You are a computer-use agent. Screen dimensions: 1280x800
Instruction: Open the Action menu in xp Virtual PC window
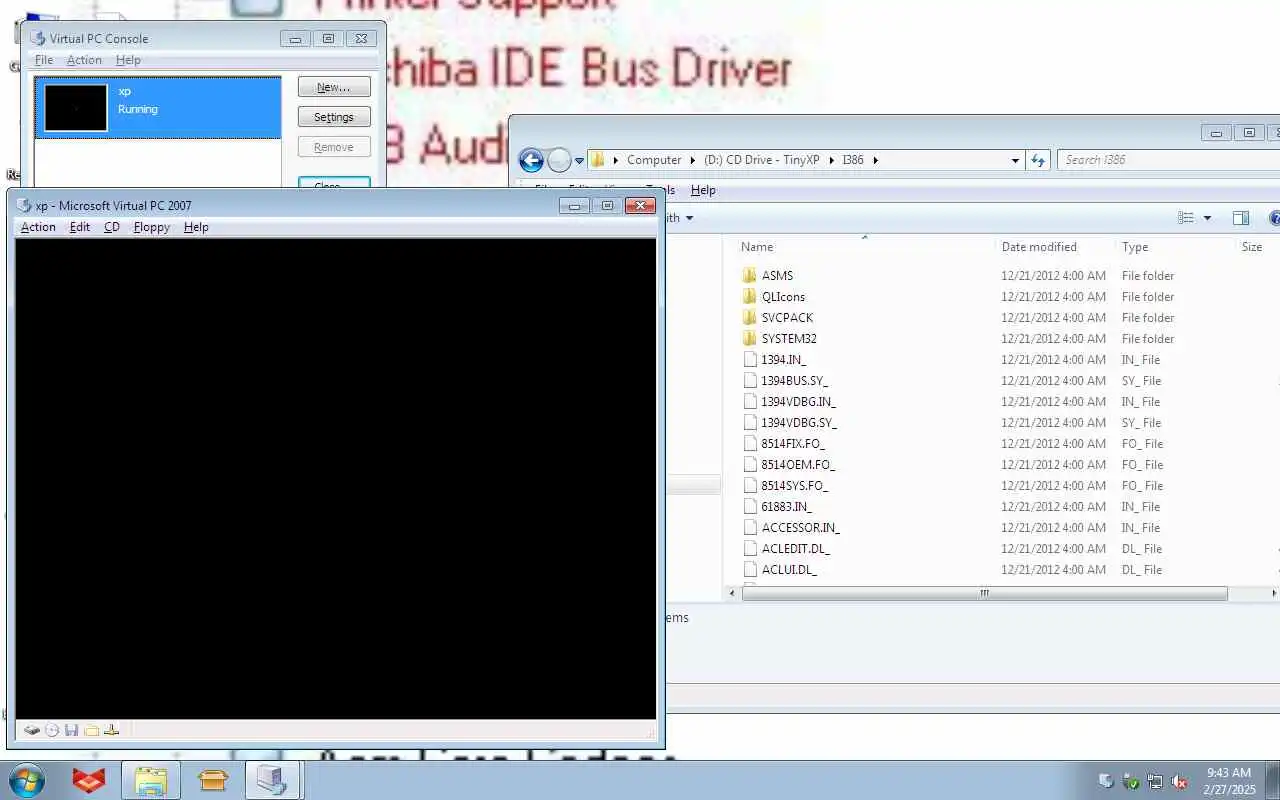click(38, 227)
